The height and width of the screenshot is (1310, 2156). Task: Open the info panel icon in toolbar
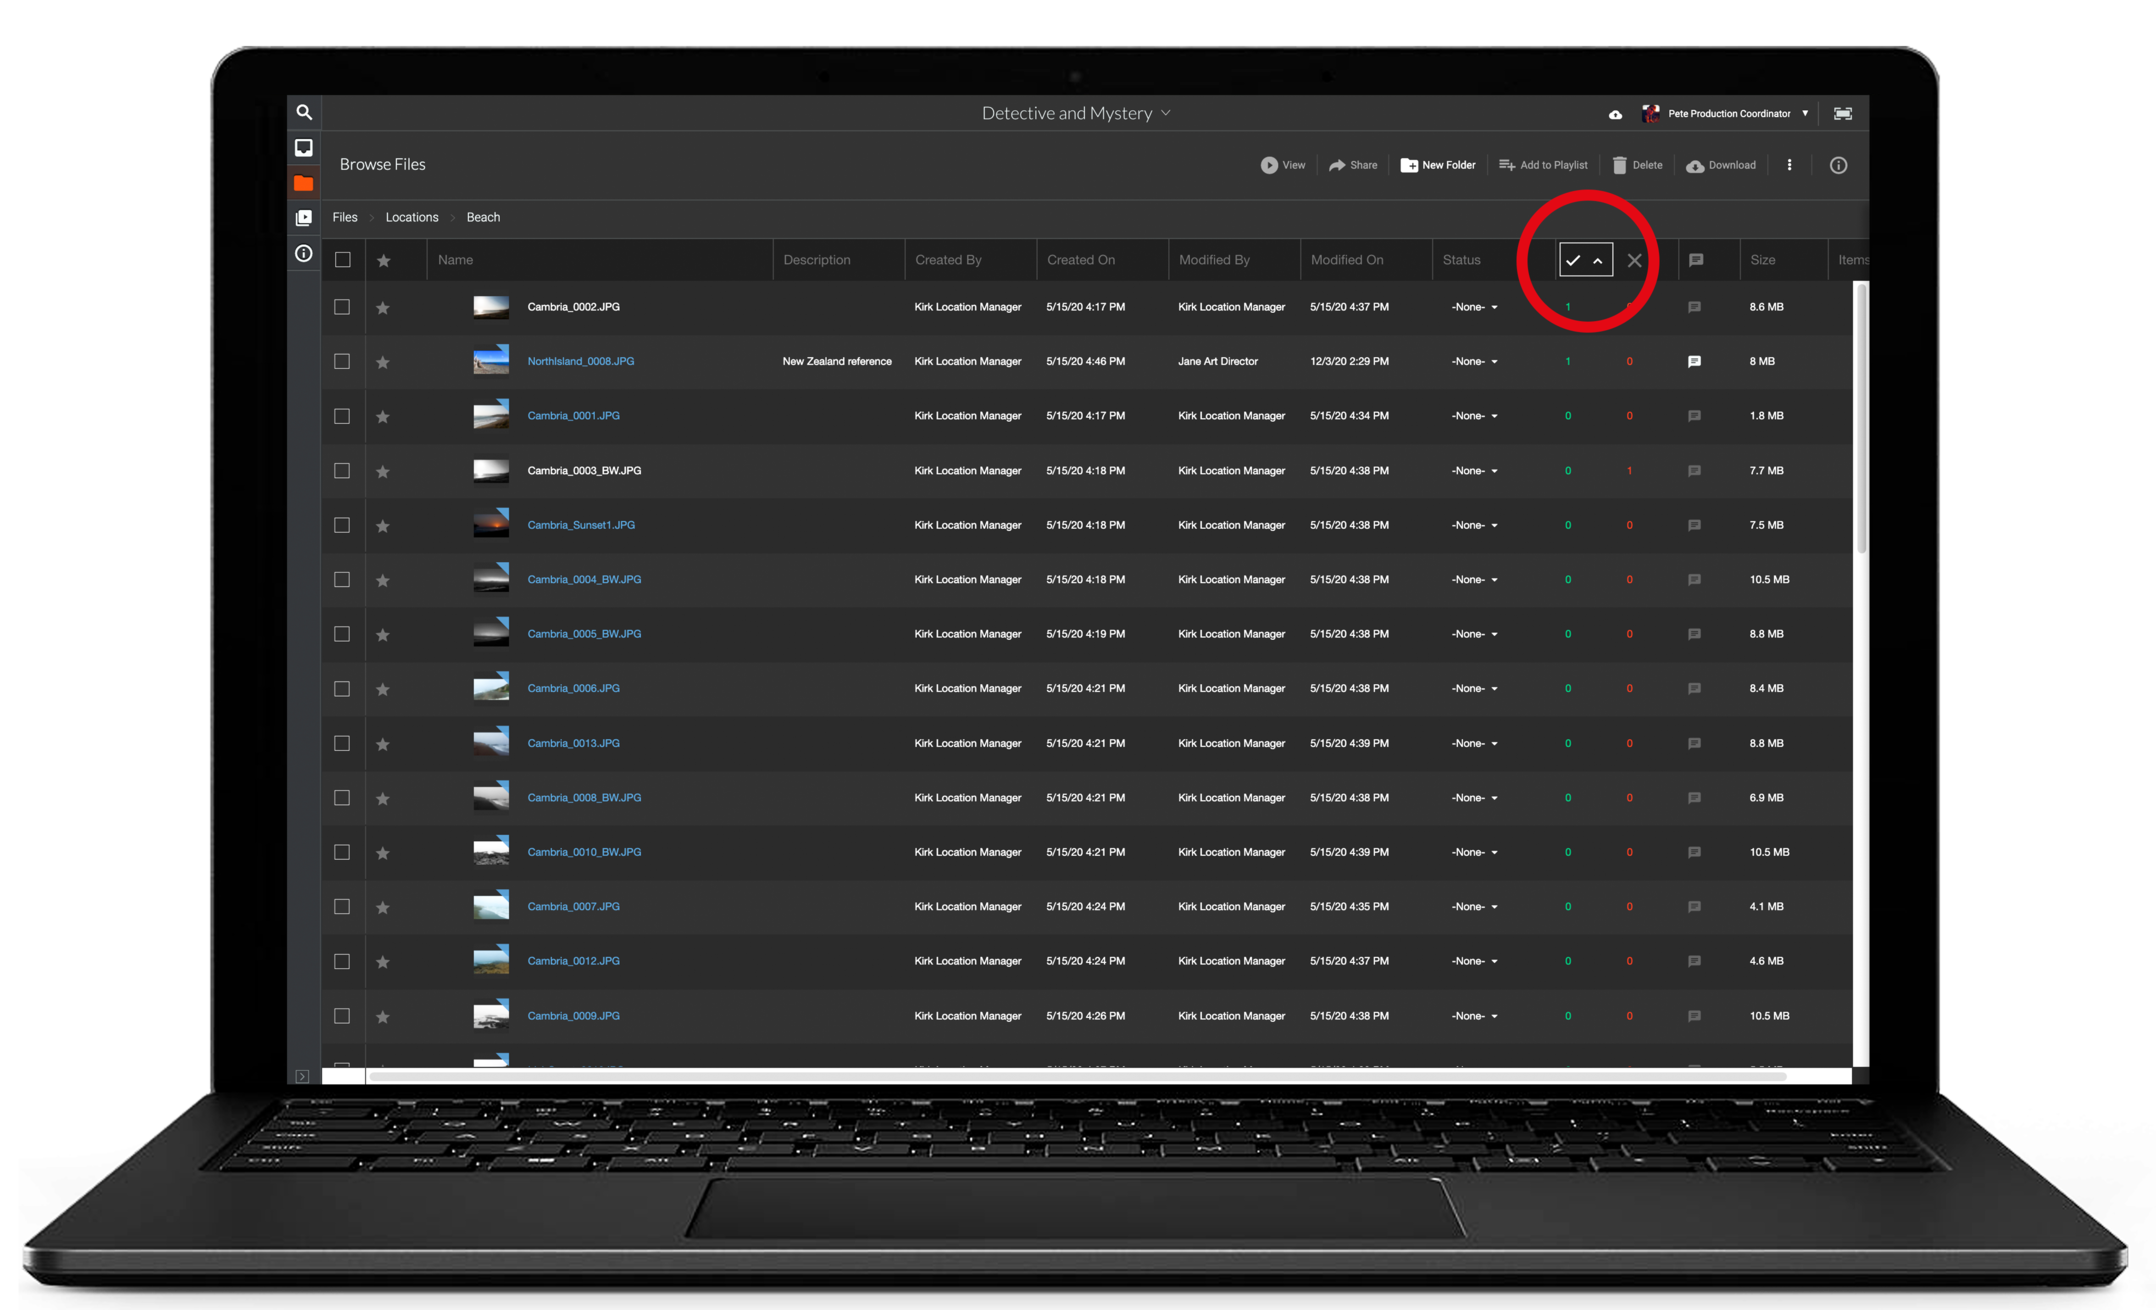click(1838, 165)
